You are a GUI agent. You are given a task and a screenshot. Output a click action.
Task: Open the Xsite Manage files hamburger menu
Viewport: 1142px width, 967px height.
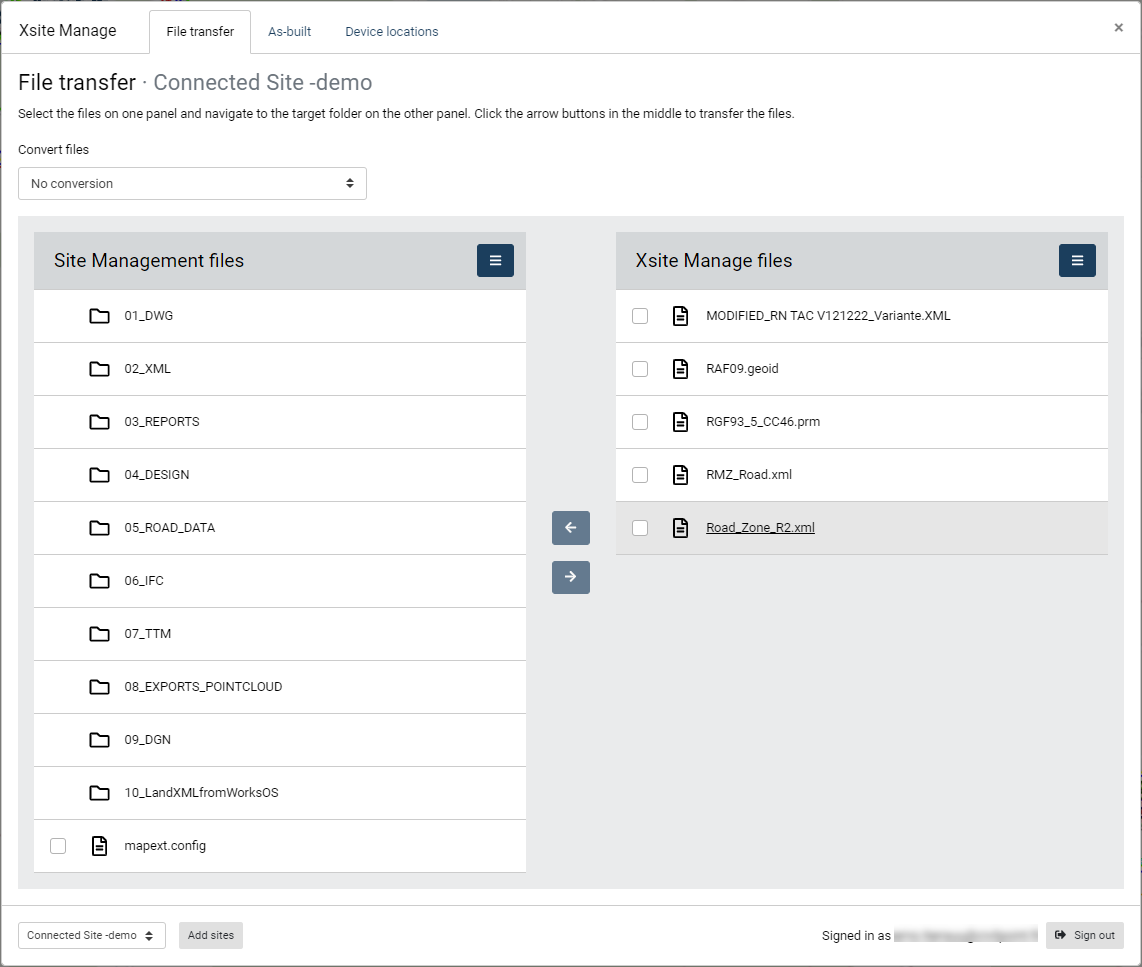tap(1077, 260)
